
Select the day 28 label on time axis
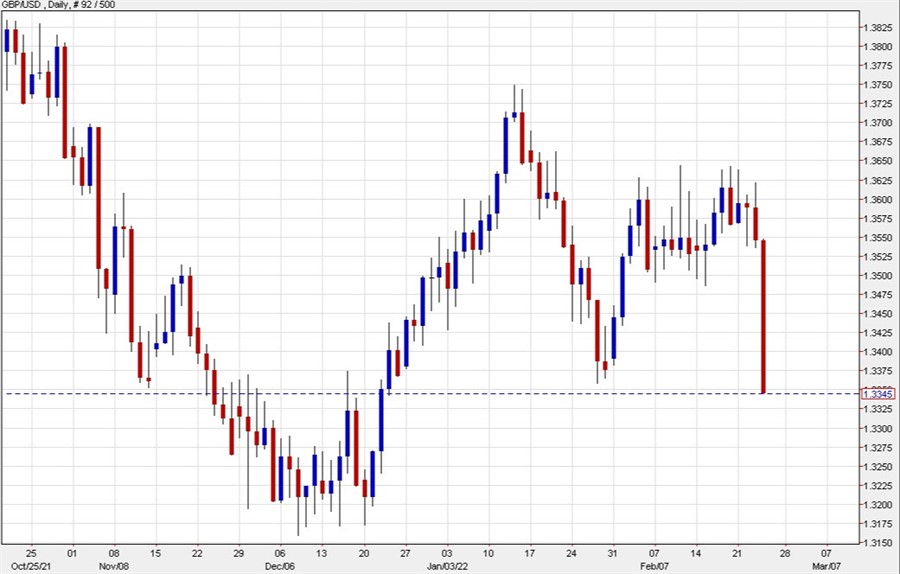(785, 554)
